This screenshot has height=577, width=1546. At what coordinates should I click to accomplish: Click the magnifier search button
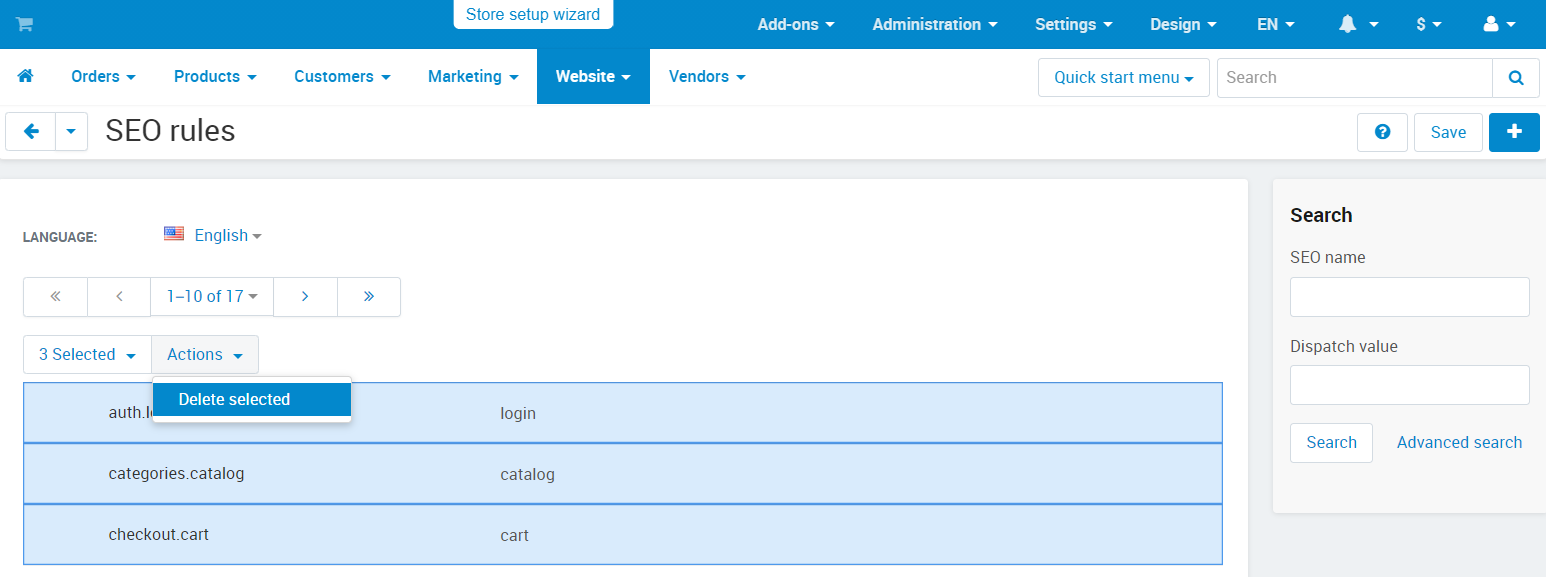coord(1516,77)
